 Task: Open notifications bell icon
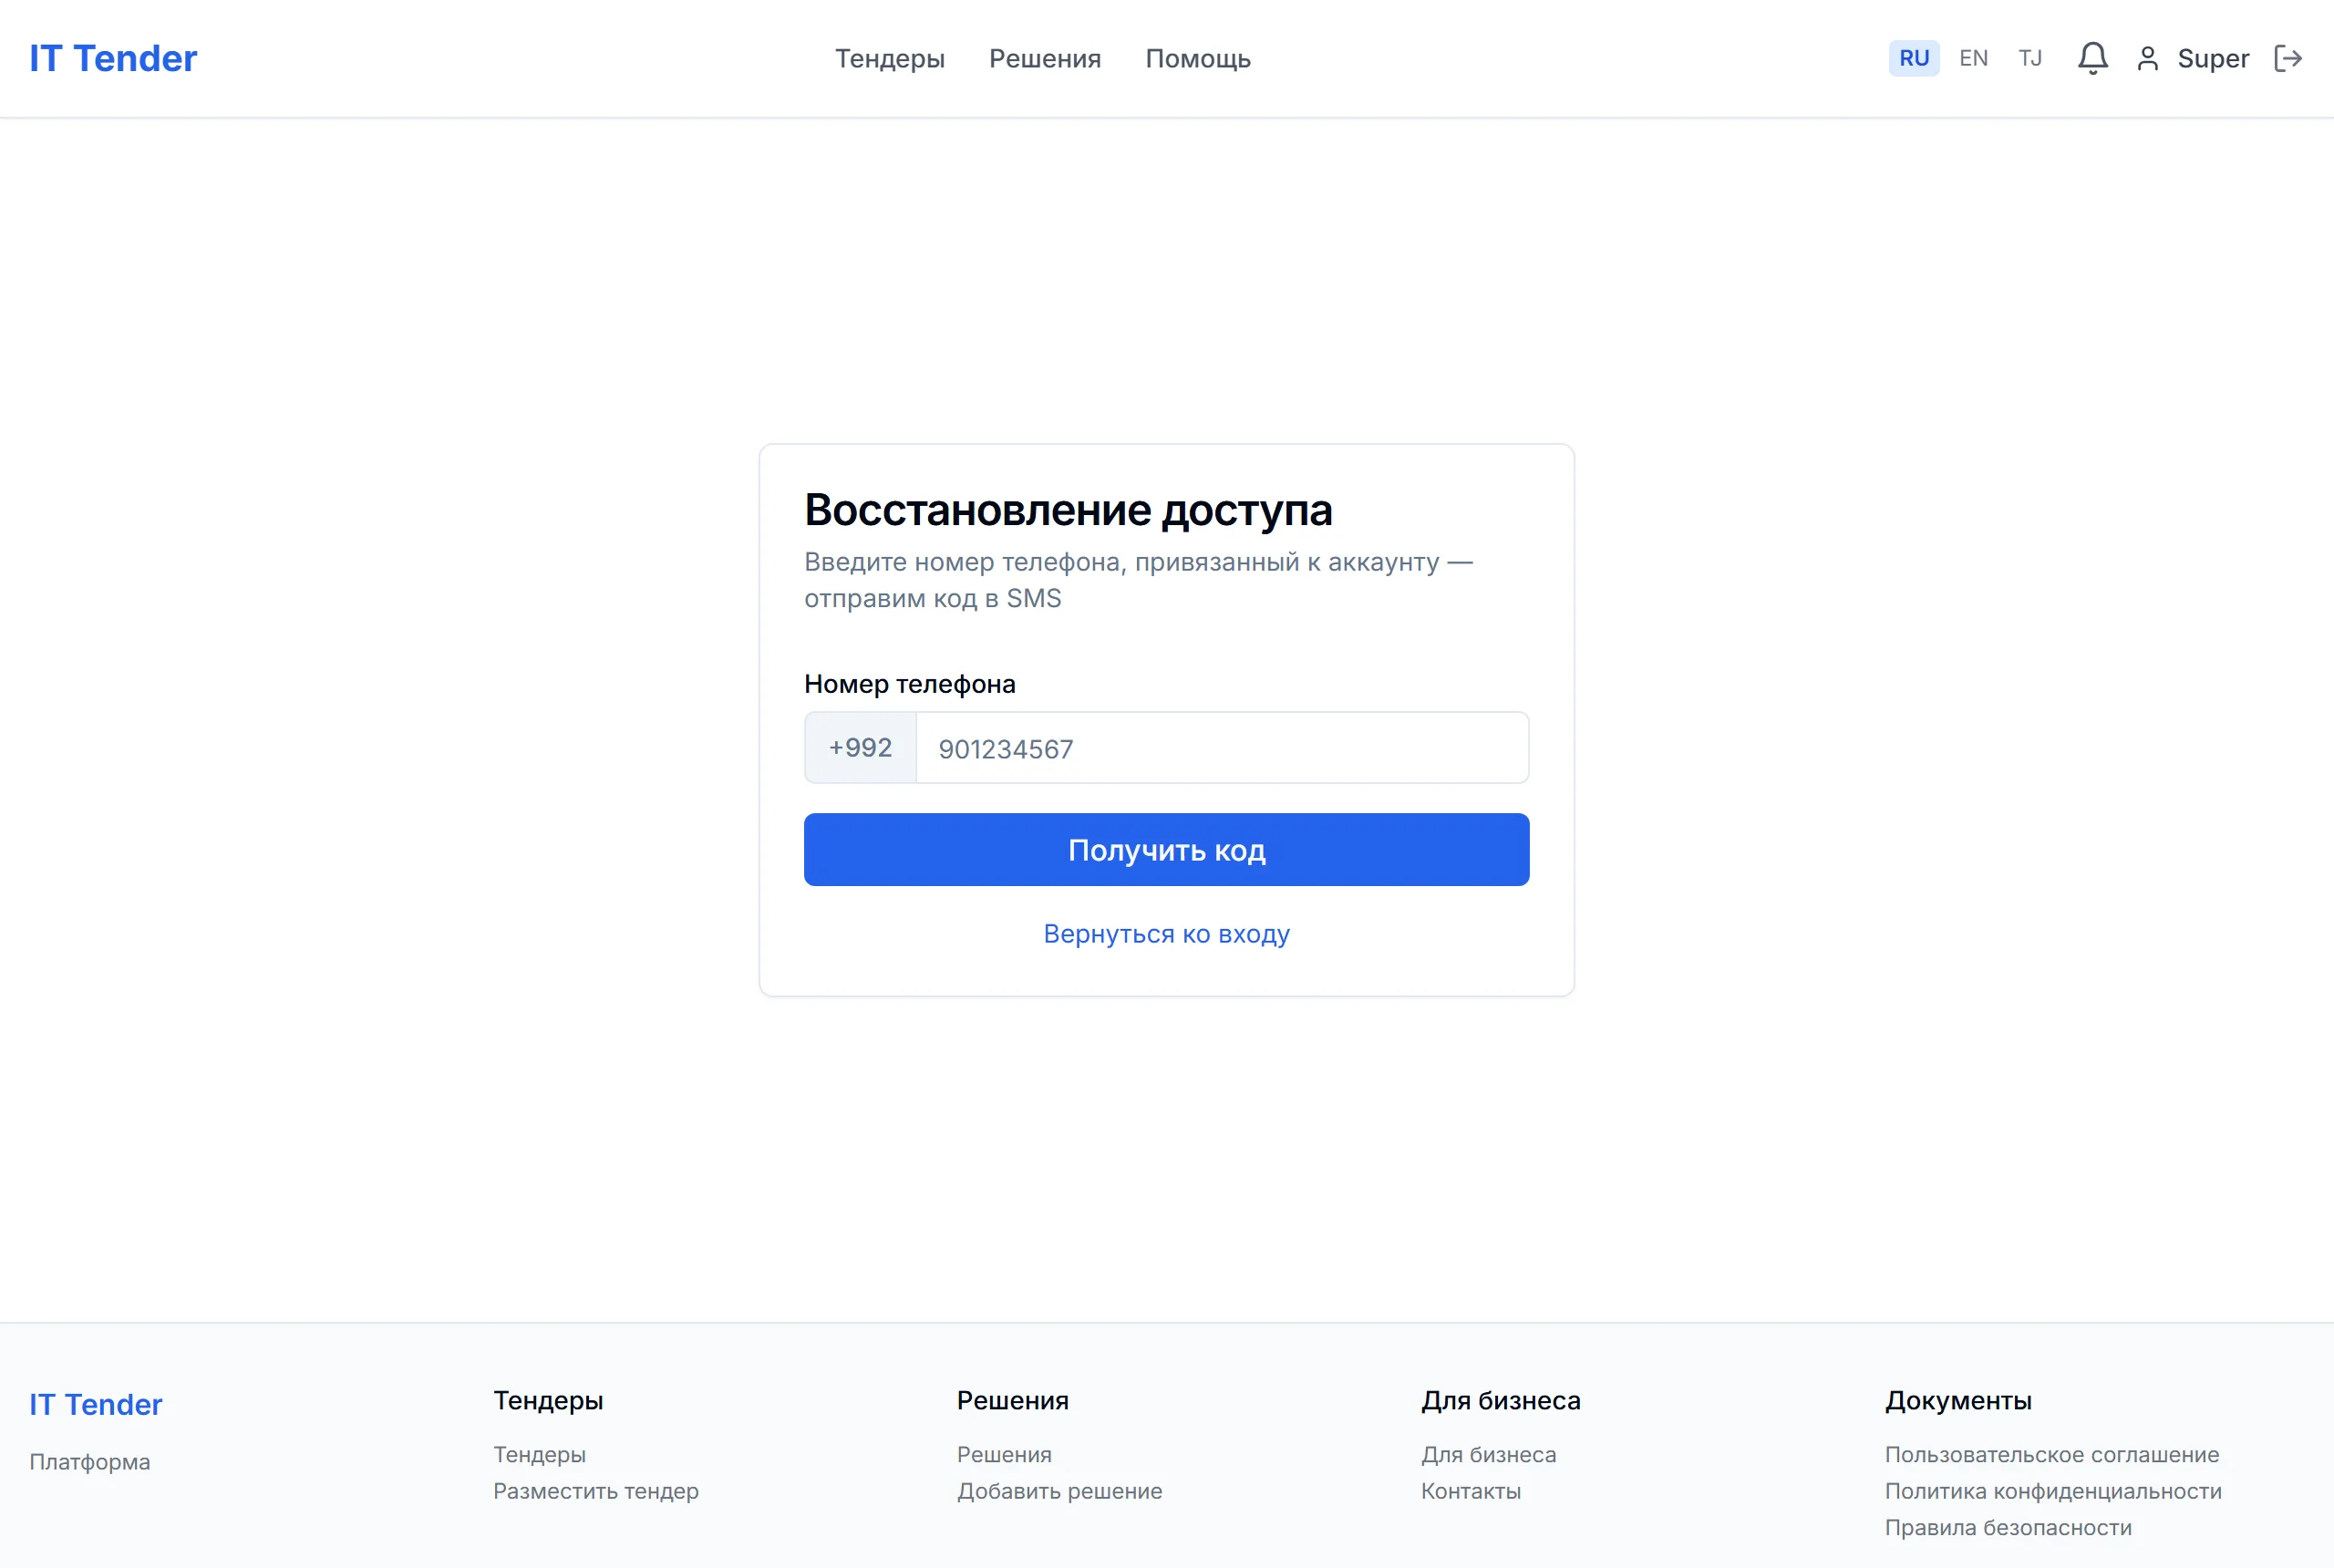[2092, 58]
